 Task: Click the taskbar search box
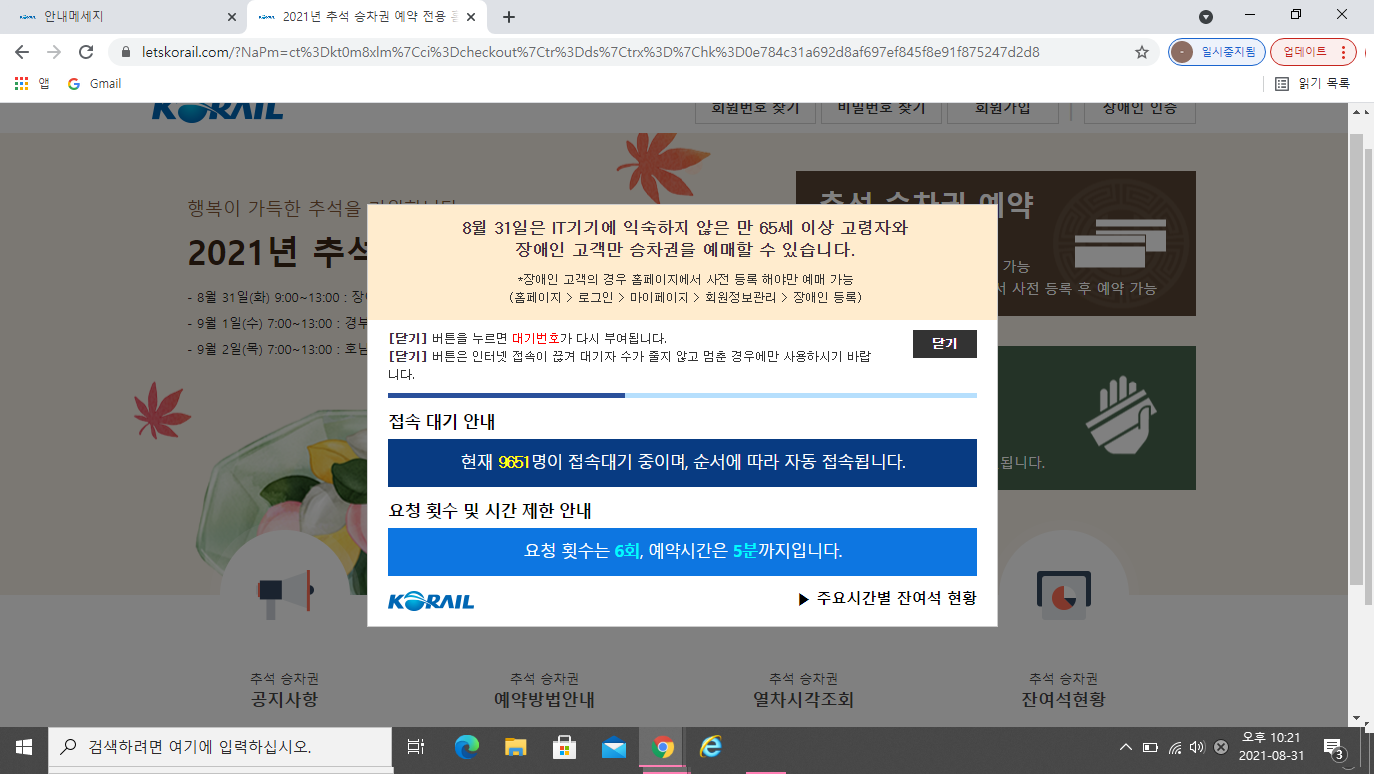tap(220, 747)
